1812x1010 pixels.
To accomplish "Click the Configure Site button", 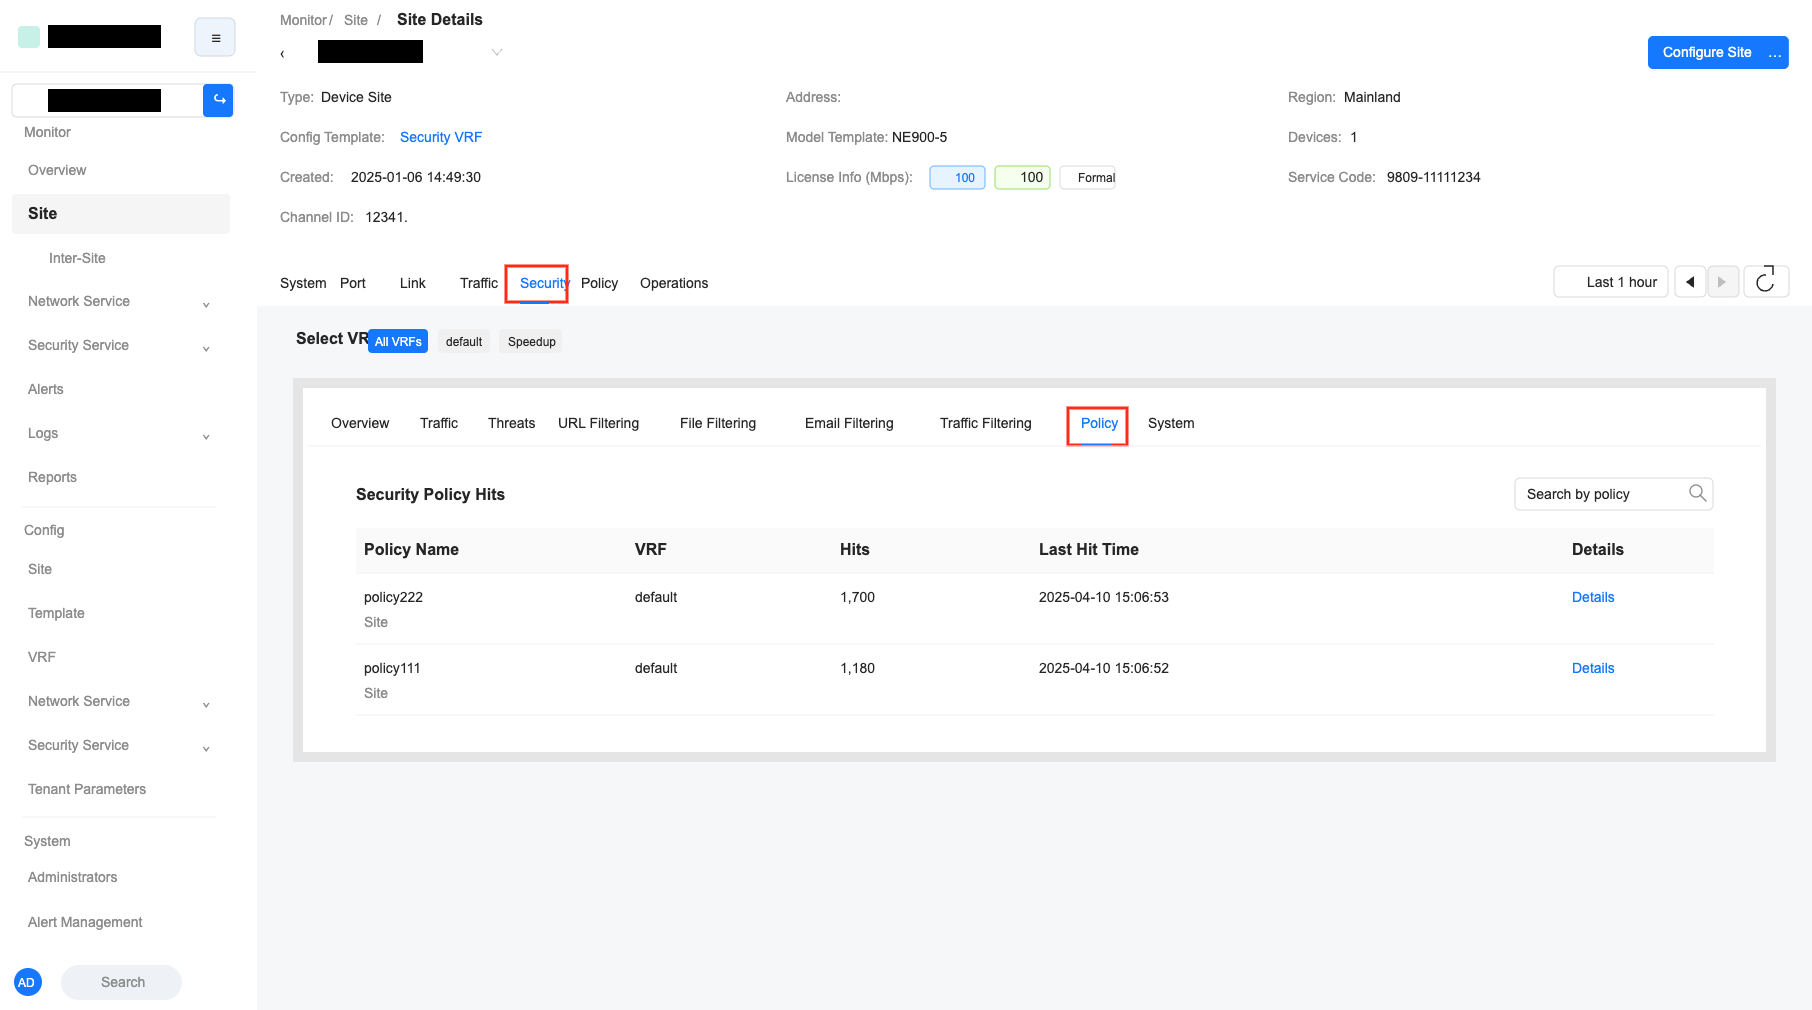I will click(1706, 52).
